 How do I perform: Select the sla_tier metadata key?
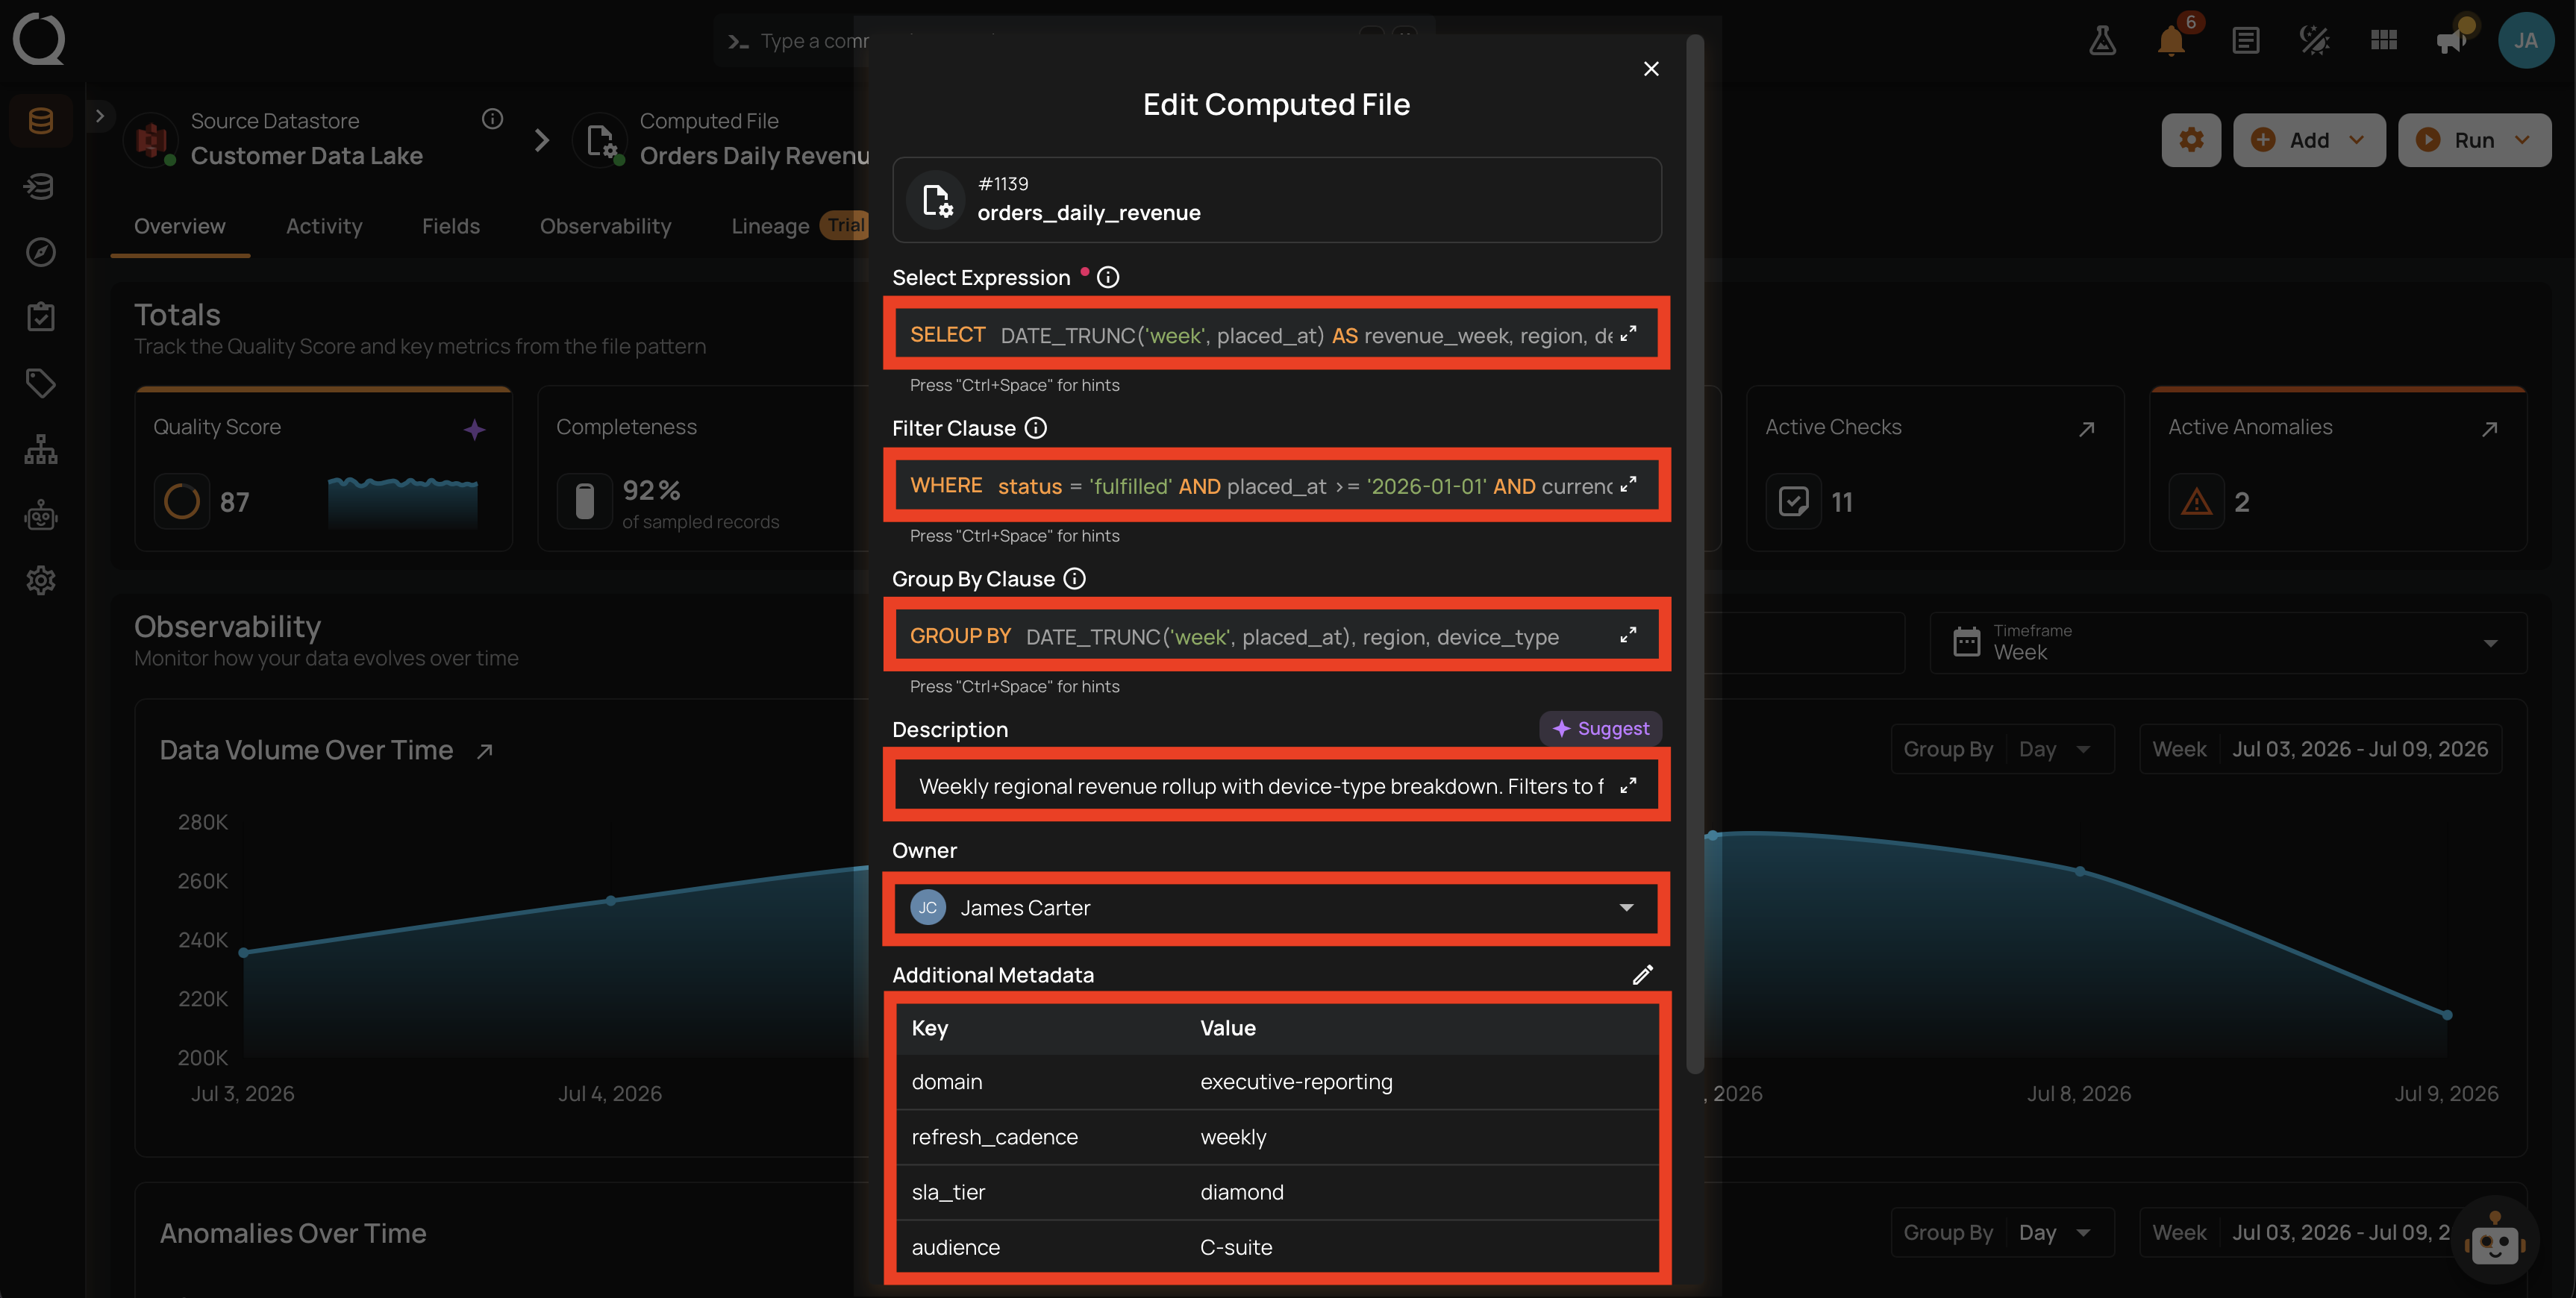point(948,1192)
